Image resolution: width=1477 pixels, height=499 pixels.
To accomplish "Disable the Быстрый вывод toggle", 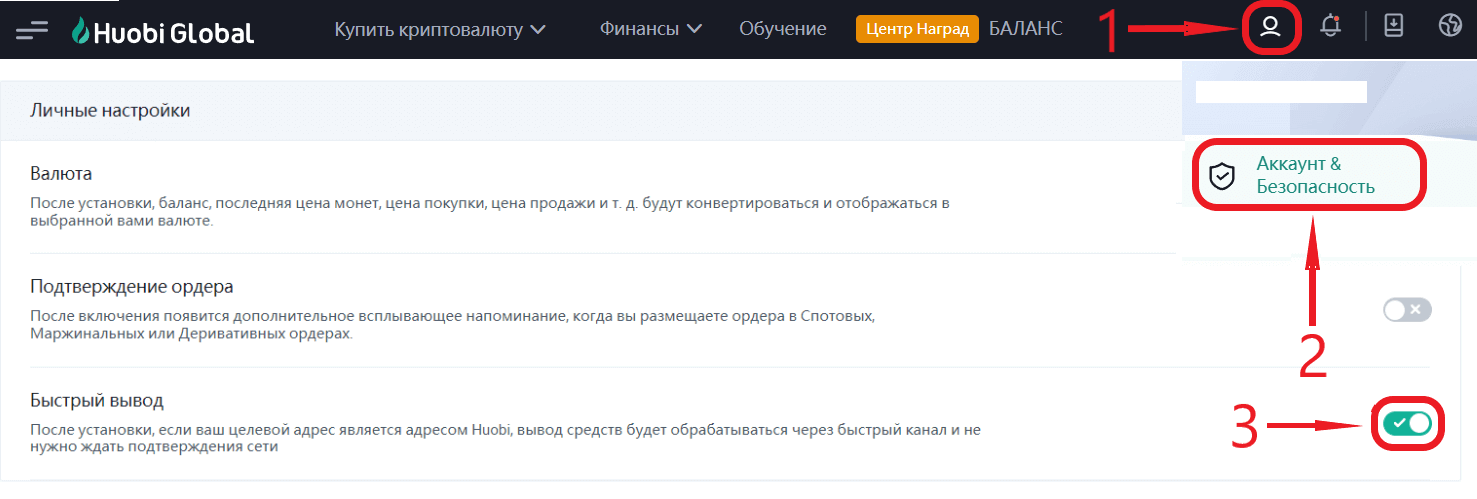I will [1407, 424].
